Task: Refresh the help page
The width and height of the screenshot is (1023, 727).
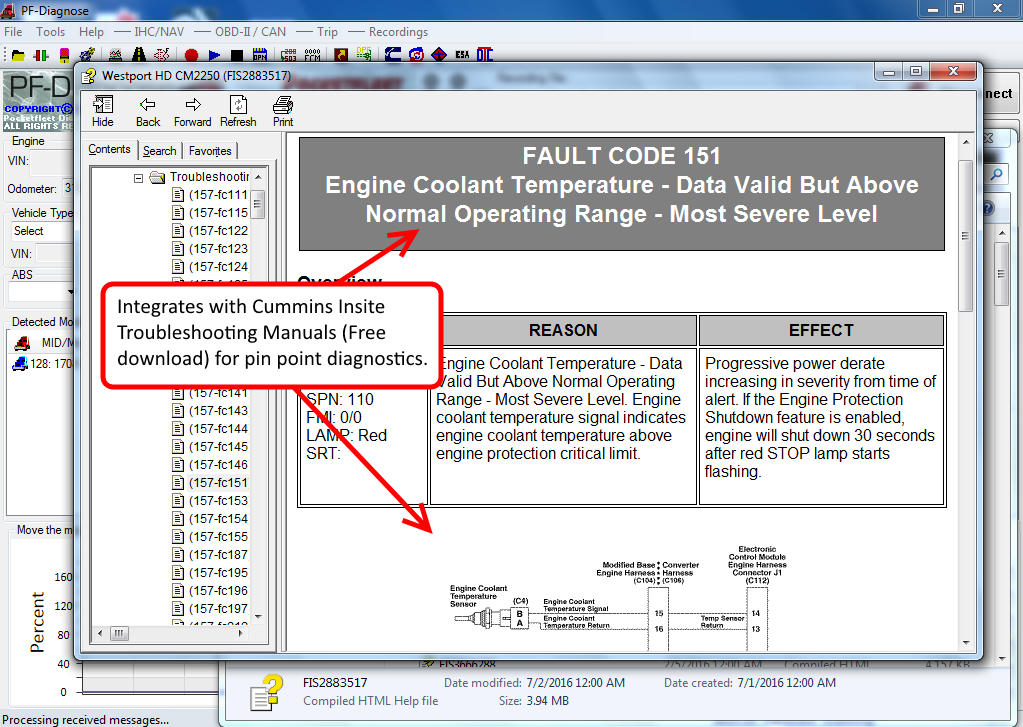Action: point(238,111)
